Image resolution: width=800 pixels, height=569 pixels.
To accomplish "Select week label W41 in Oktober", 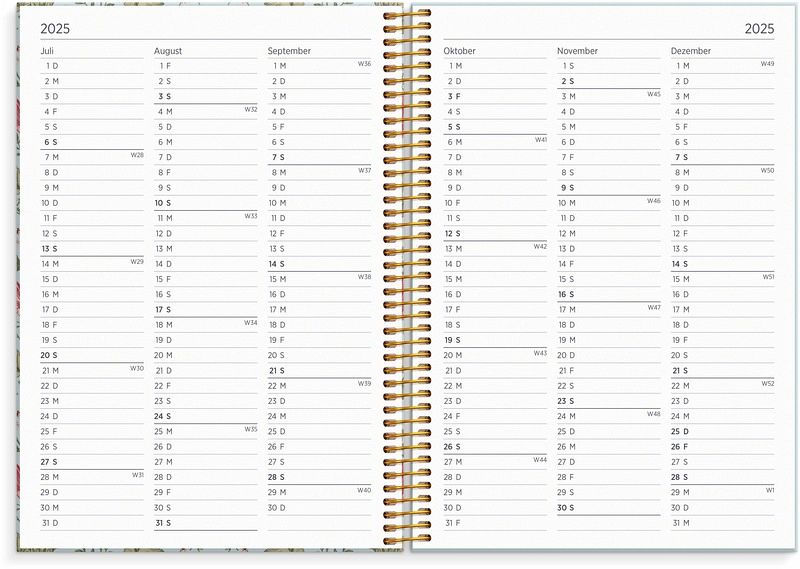I will click(540, 140).
